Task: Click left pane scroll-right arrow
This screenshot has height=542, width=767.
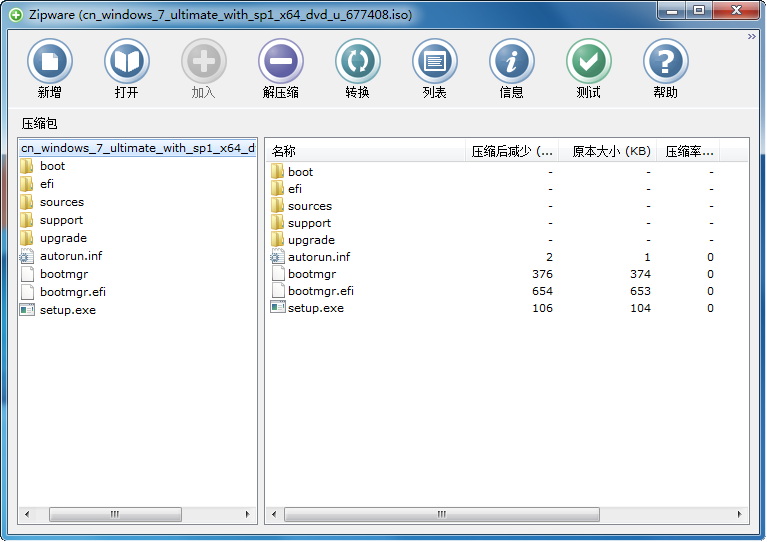Action: pyautogui.click(x=248, y=514)
